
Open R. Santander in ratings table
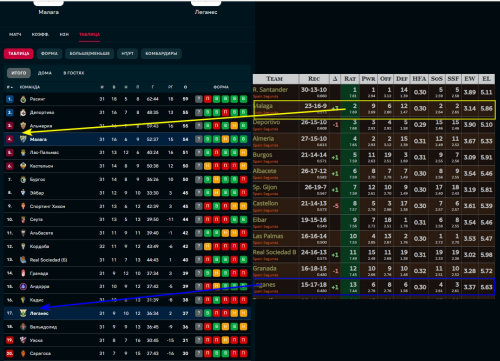pyautogui.click(x=270, y=90)
